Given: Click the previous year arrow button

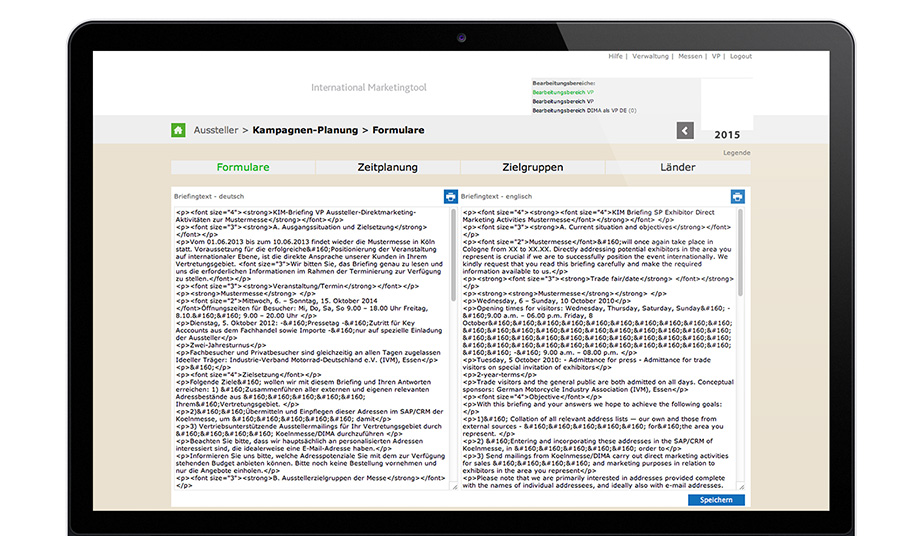Looking at the screenshot, I should 685,131.
